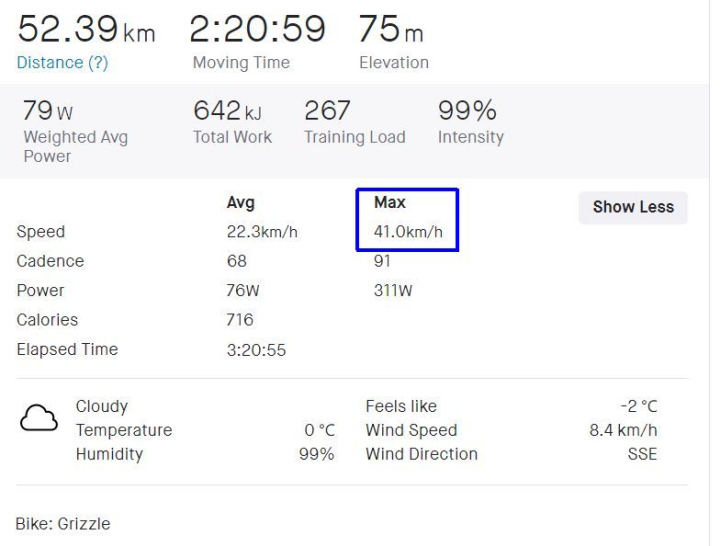Viewport: 720px width, 546px height.
Task: Click the Bike: Grizzle label
Action: point(63,523)
